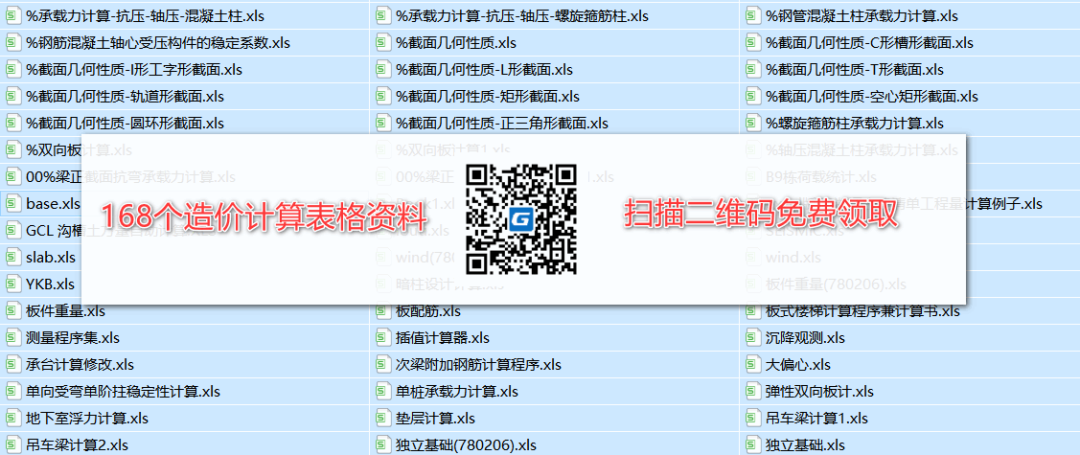This screenshot has height=455, width=1080.
Task: Select the file icon for %截面几何性质-圆环形截面.xls
Action: point(13,123)
